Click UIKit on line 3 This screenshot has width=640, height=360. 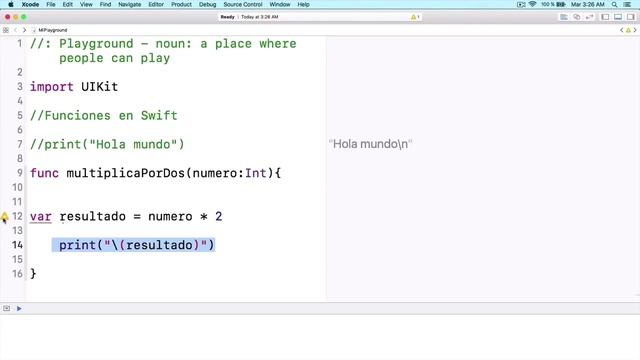(x=100, y=87)
